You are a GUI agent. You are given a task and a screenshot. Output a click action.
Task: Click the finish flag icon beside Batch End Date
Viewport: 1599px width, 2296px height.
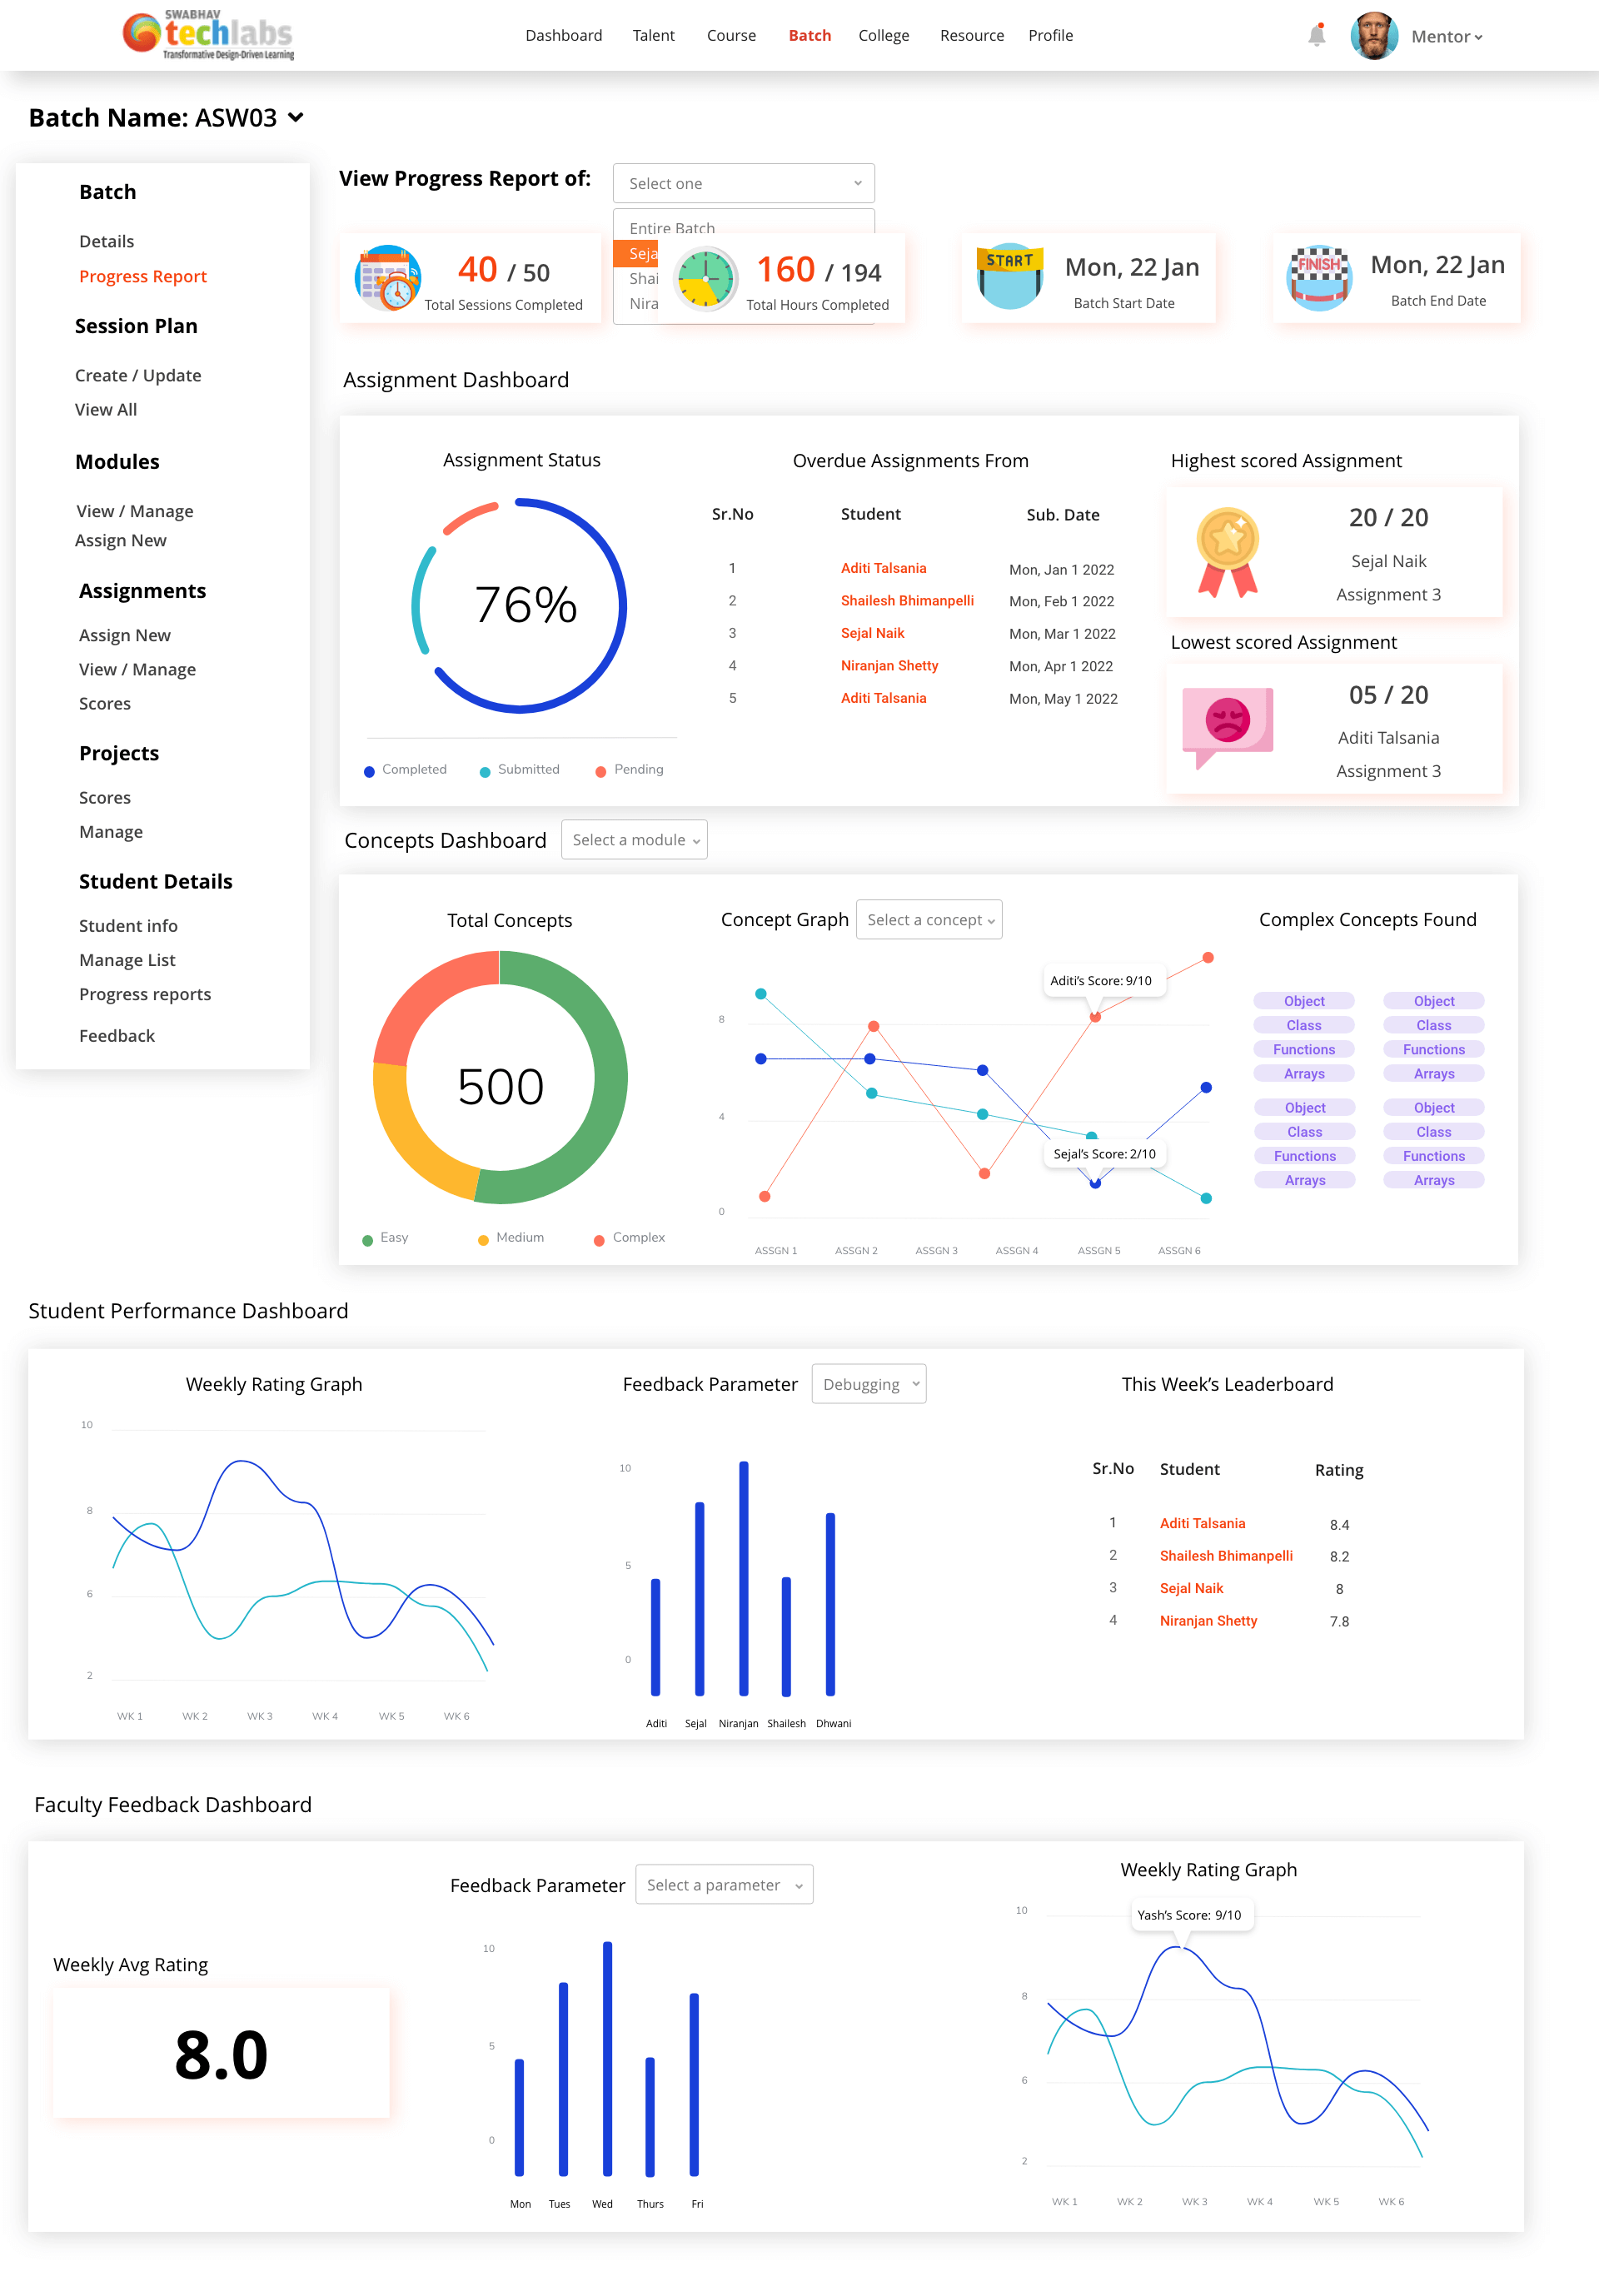[x=1319, y=277]
